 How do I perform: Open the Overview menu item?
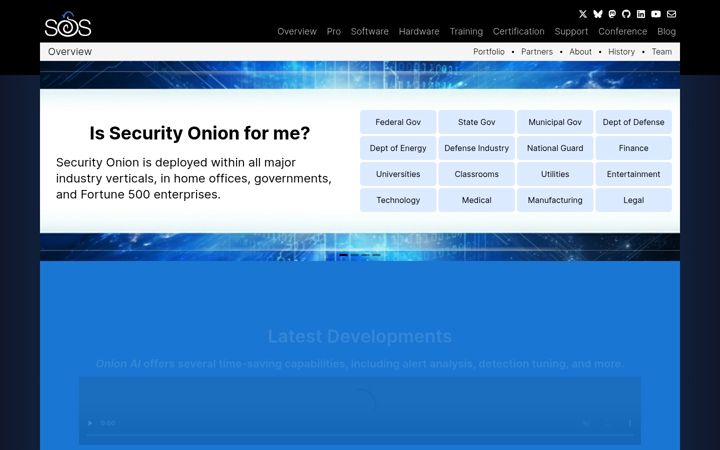pyautogui.click(x=297, y=31)
